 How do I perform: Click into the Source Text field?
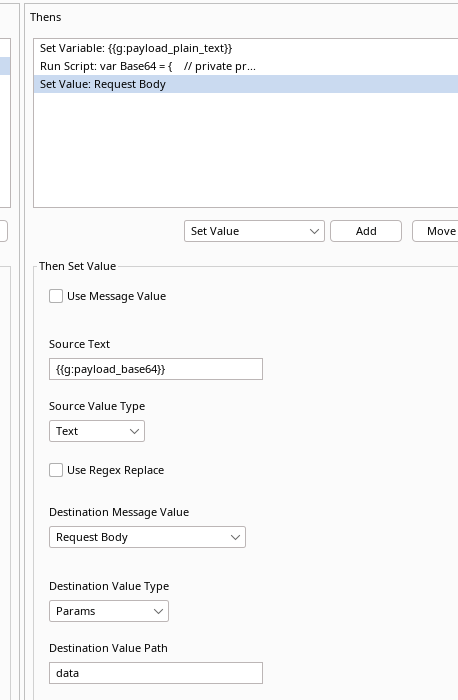156,369
